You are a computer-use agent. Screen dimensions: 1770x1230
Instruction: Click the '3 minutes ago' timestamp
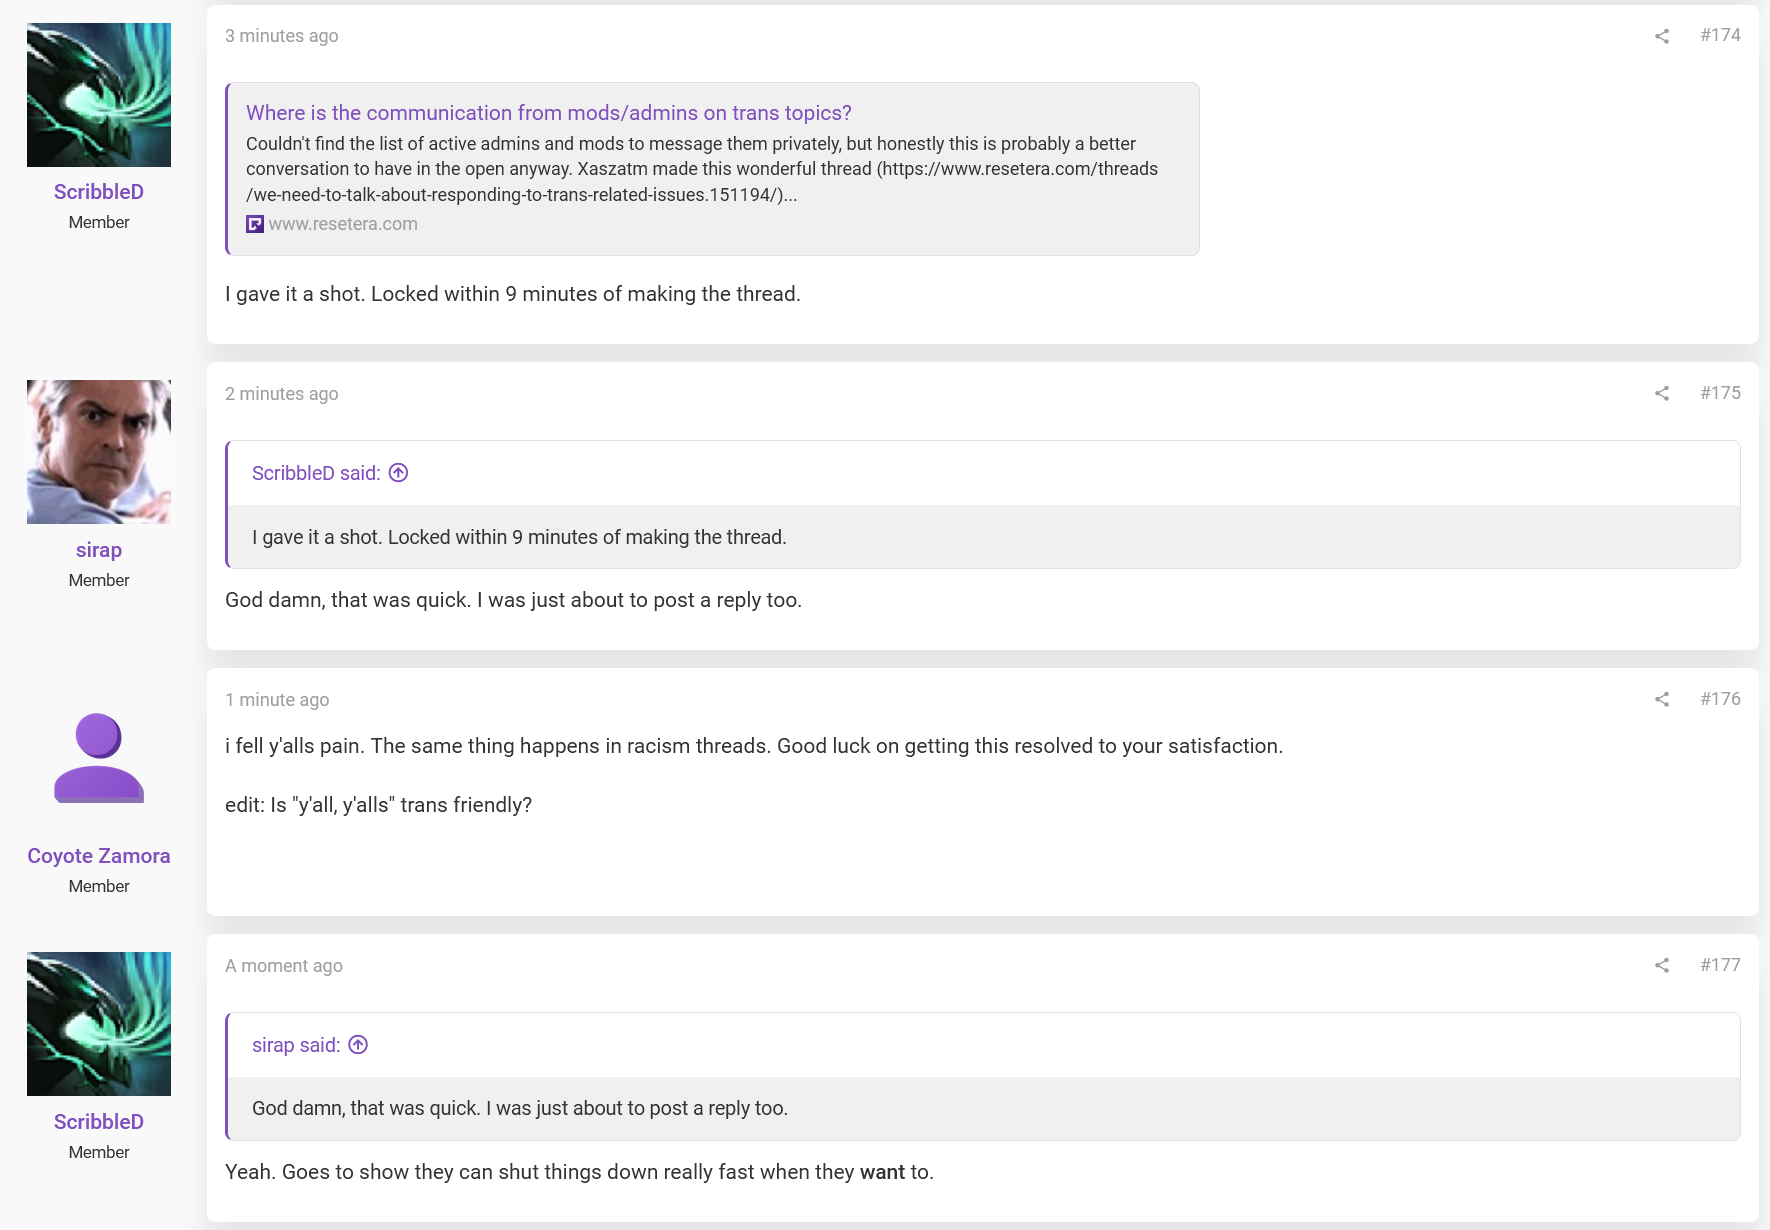(282, 36)
